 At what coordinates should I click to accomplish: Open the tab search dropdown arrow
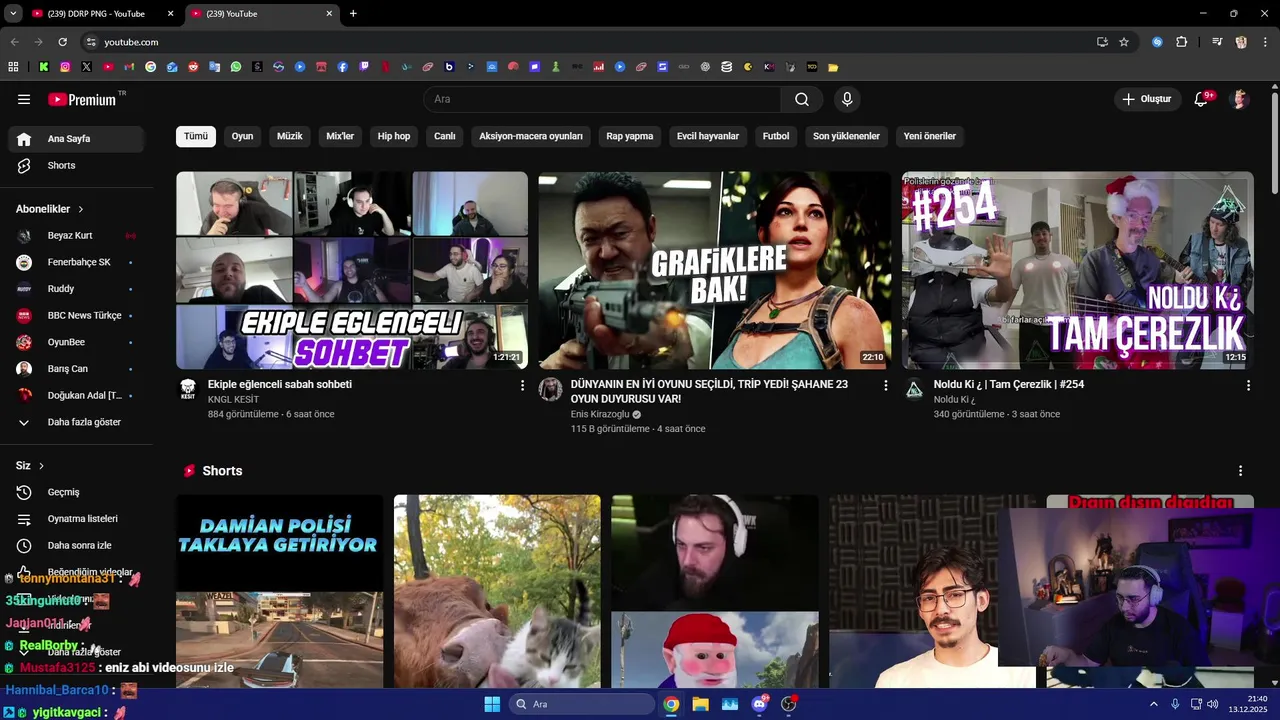13,13
